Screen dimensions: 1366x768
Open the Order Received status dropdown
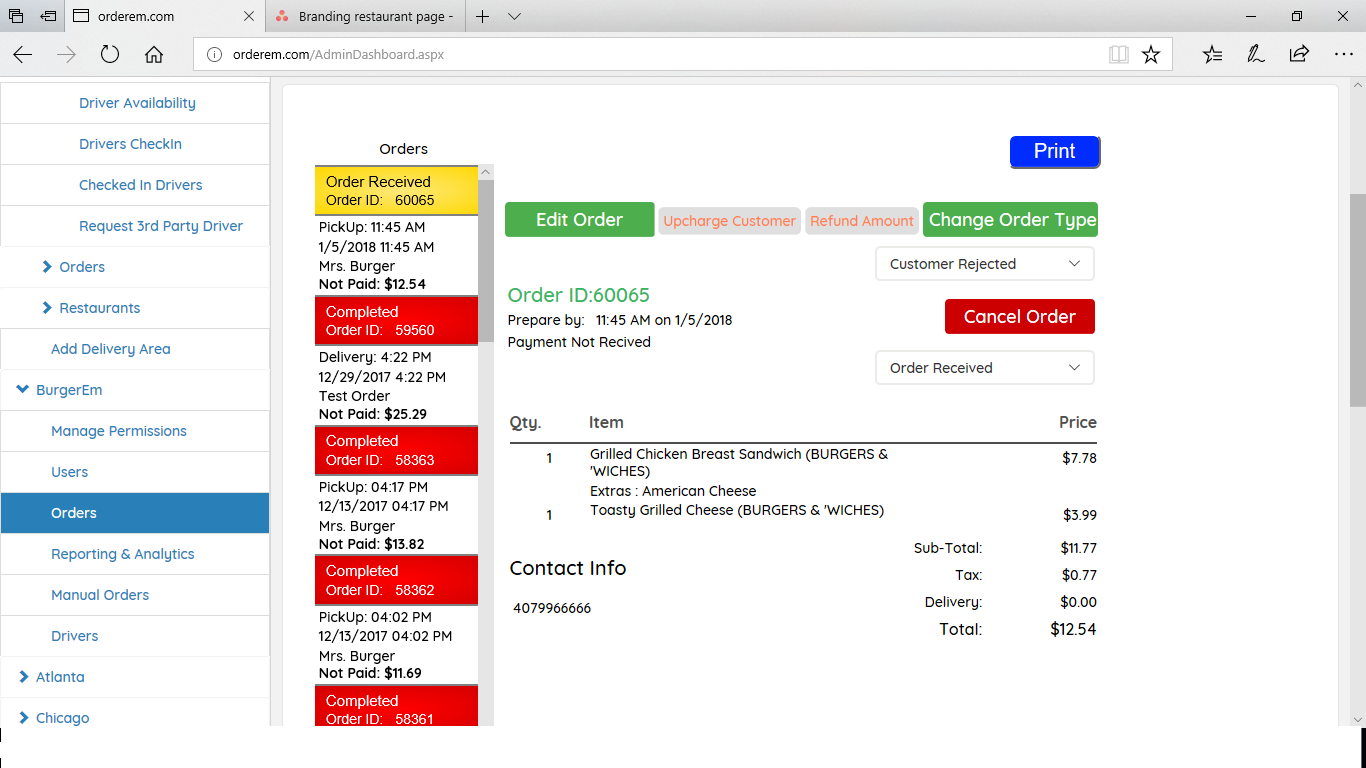coord(984,368)
